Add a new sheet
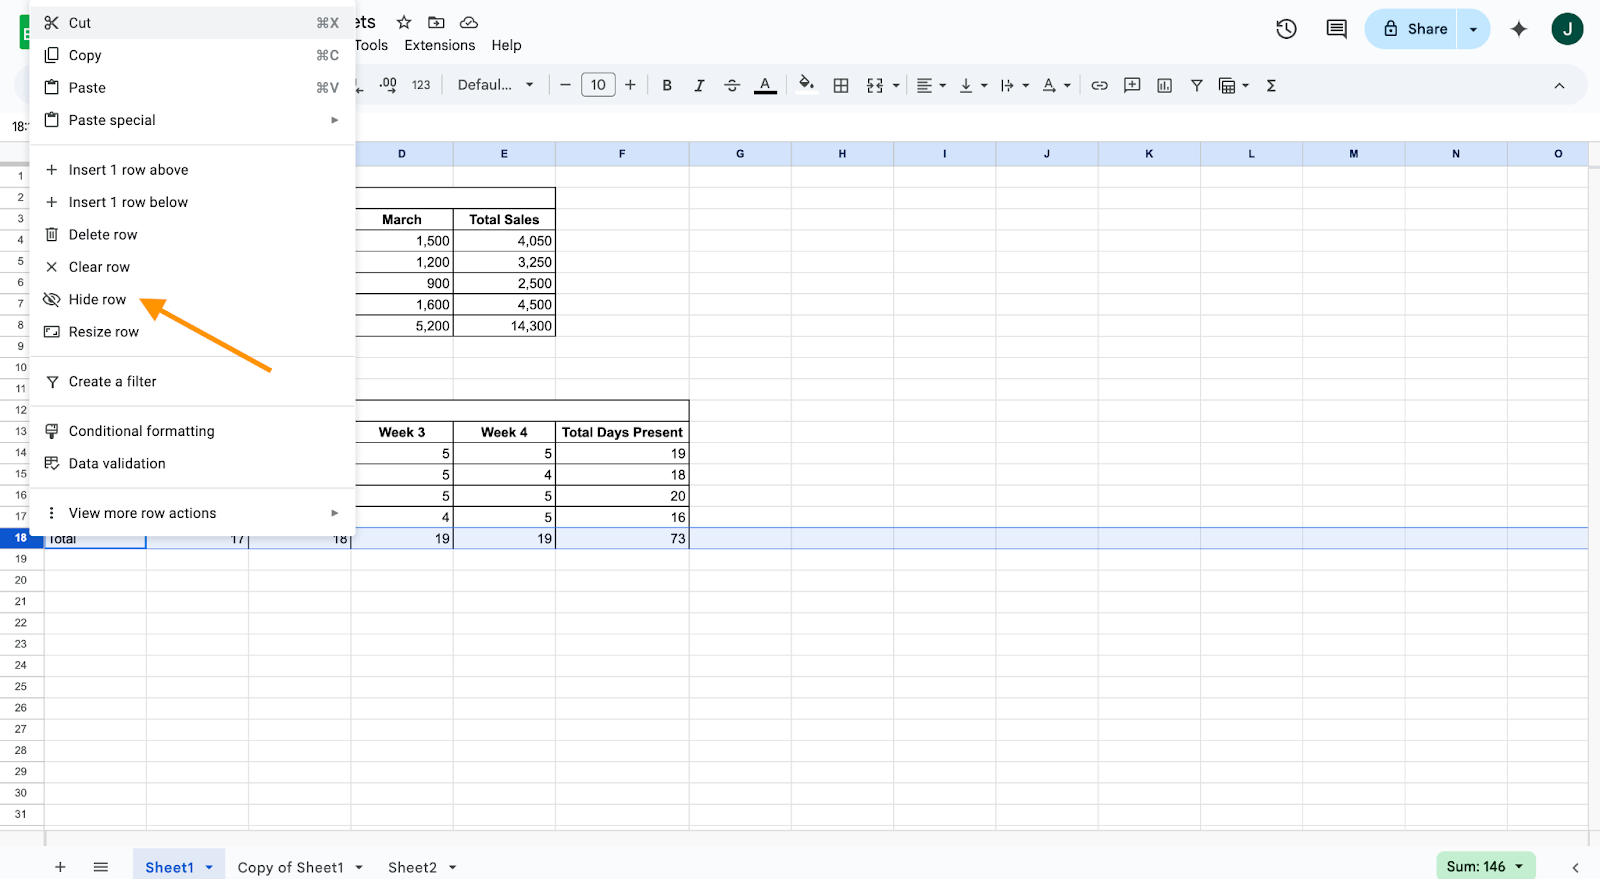Image resolution: width=1600 pixels, height=879 pixels. [x=60, y=867]
